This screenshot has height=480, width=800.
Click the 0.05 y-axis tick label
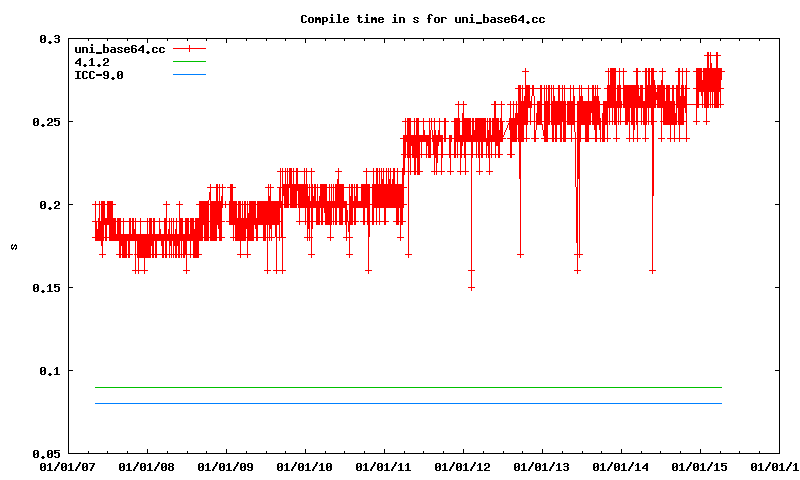[x=46, y=453]
